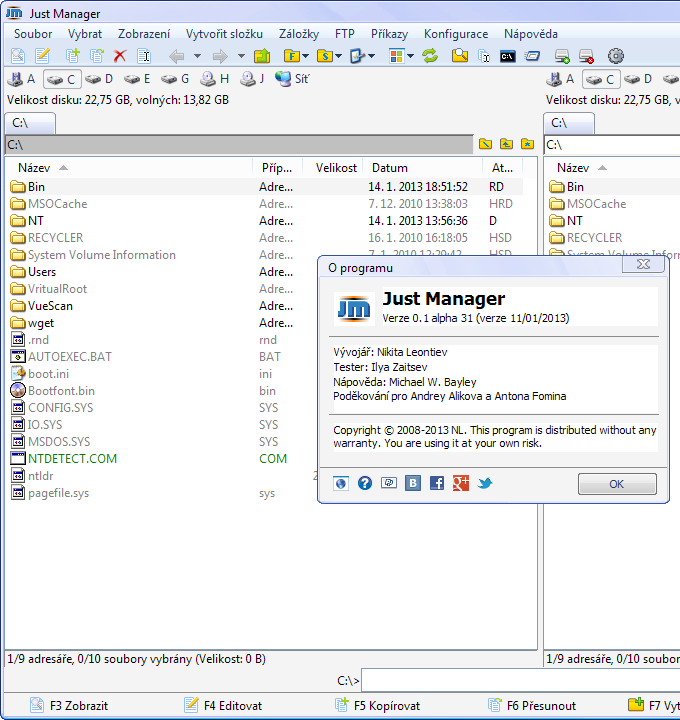Switch left panel to CD drive H
This screenshot has width=680, height=720.
click(214, 79)
